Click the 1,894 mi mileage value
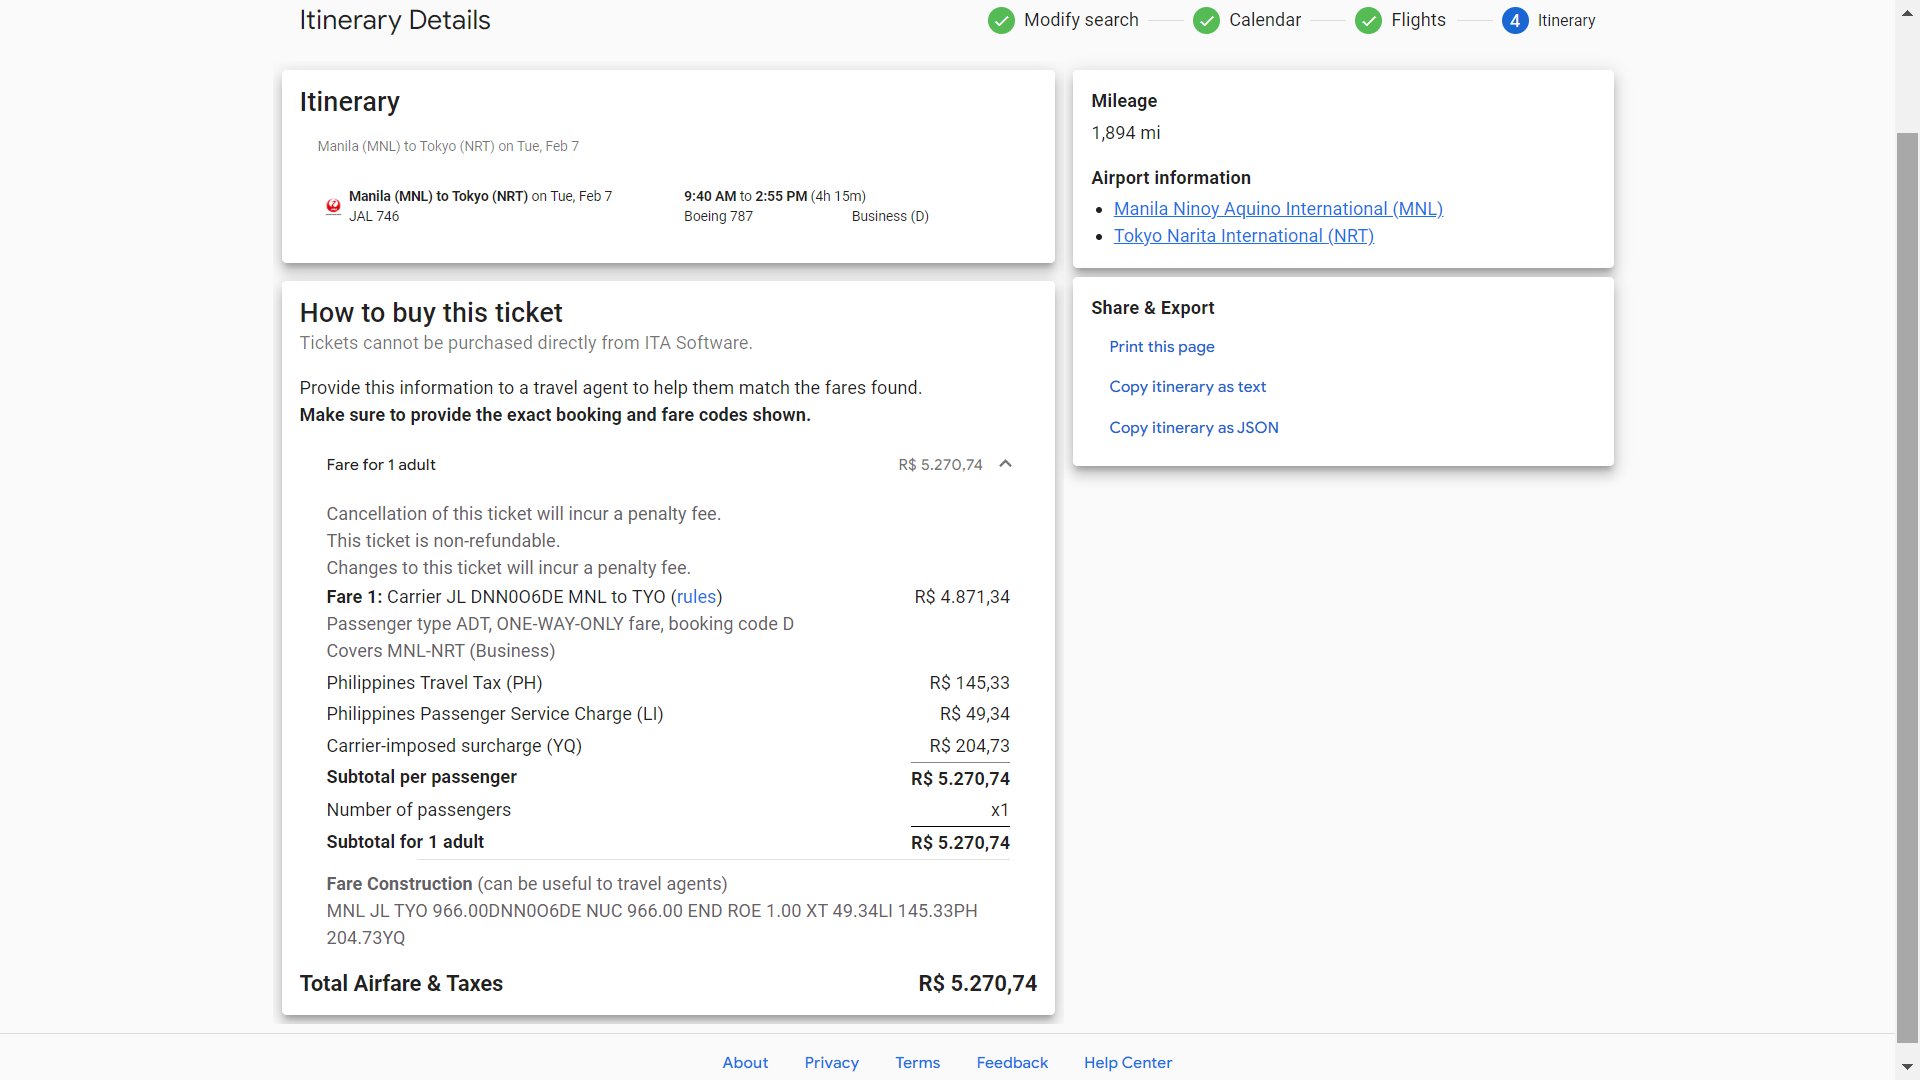The height and width of the screenshot is (1080, 1920). coord(1126,133)
